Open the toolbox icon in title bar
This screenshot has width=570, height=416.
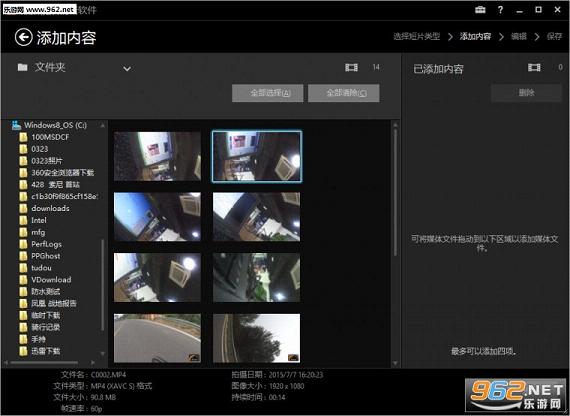[x=480, y=10]
